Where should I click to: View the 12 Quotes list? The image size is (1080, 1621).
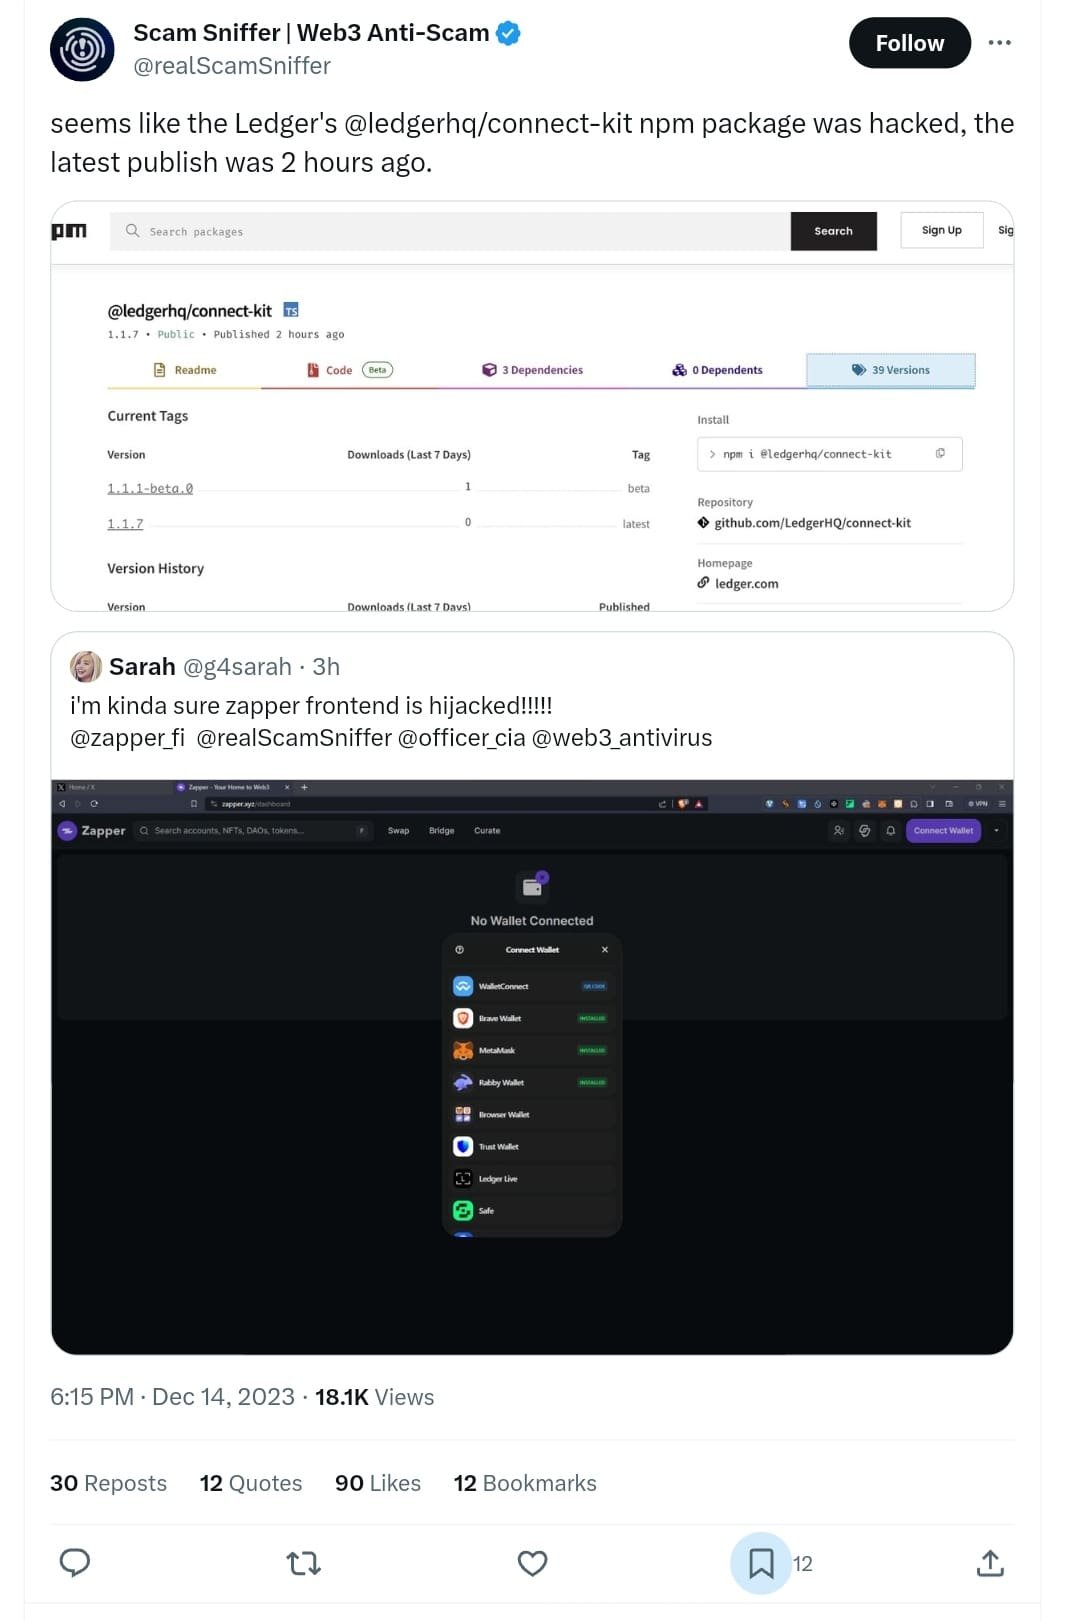250,1483
